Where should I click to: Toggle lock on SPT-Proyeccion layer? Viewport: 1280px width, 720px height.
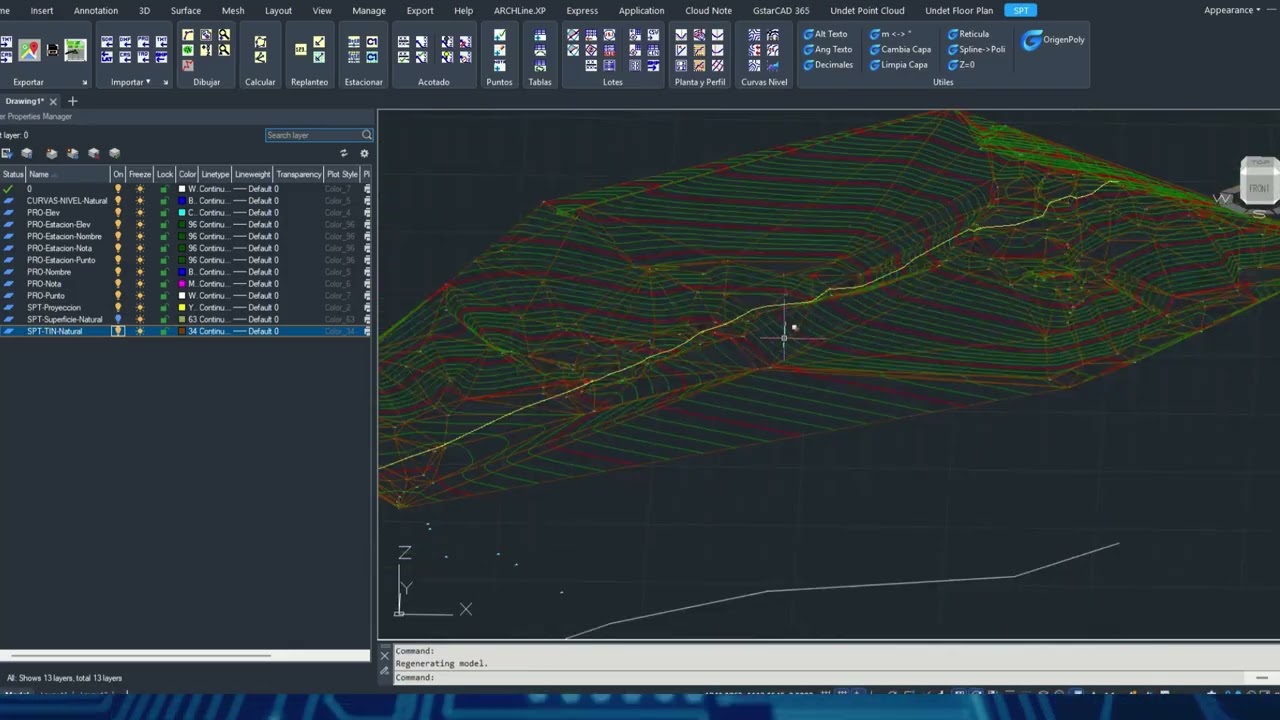pos(164,308)
